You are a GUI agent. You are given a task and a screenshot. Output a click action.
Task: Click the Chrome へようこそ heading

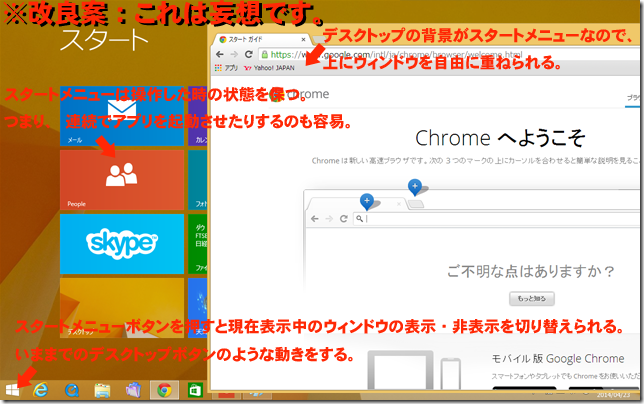(500, 138)
